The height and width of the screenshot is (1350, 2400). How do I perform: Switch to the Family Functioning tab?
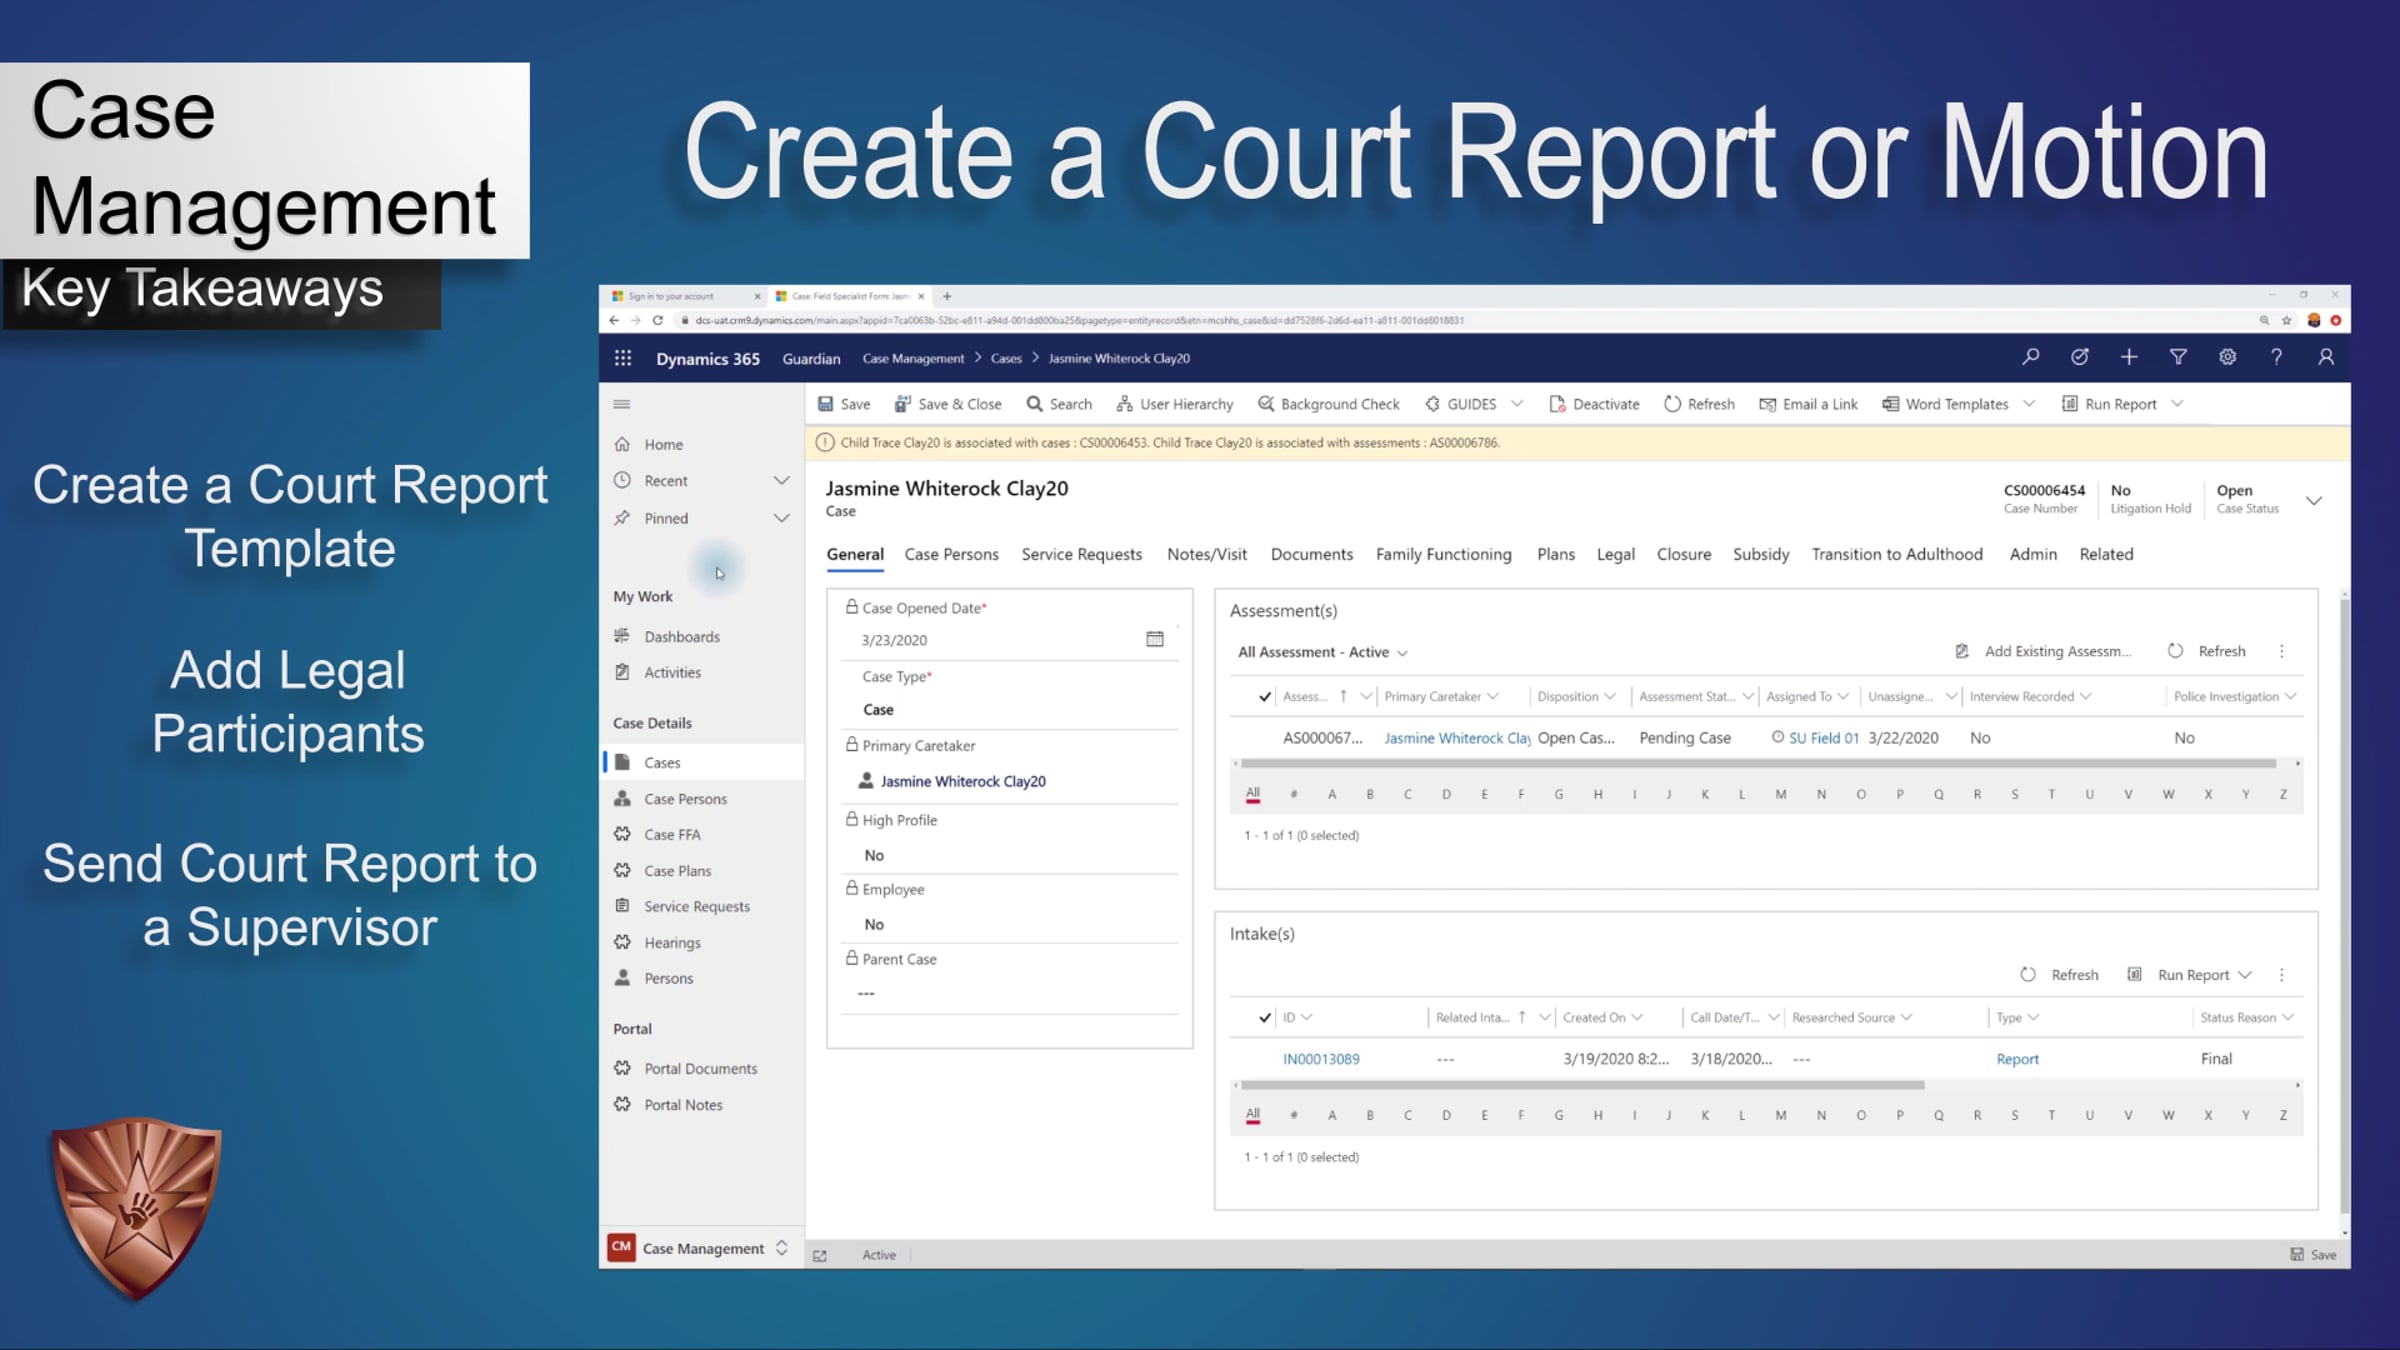click(x=1444, y=554)
